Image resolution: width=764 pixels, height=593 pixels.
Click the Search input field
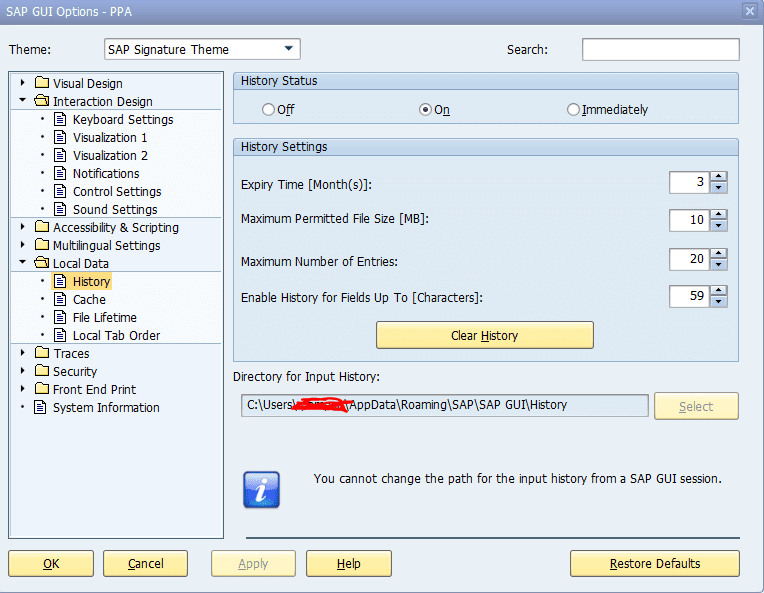[x=661, y=50]
